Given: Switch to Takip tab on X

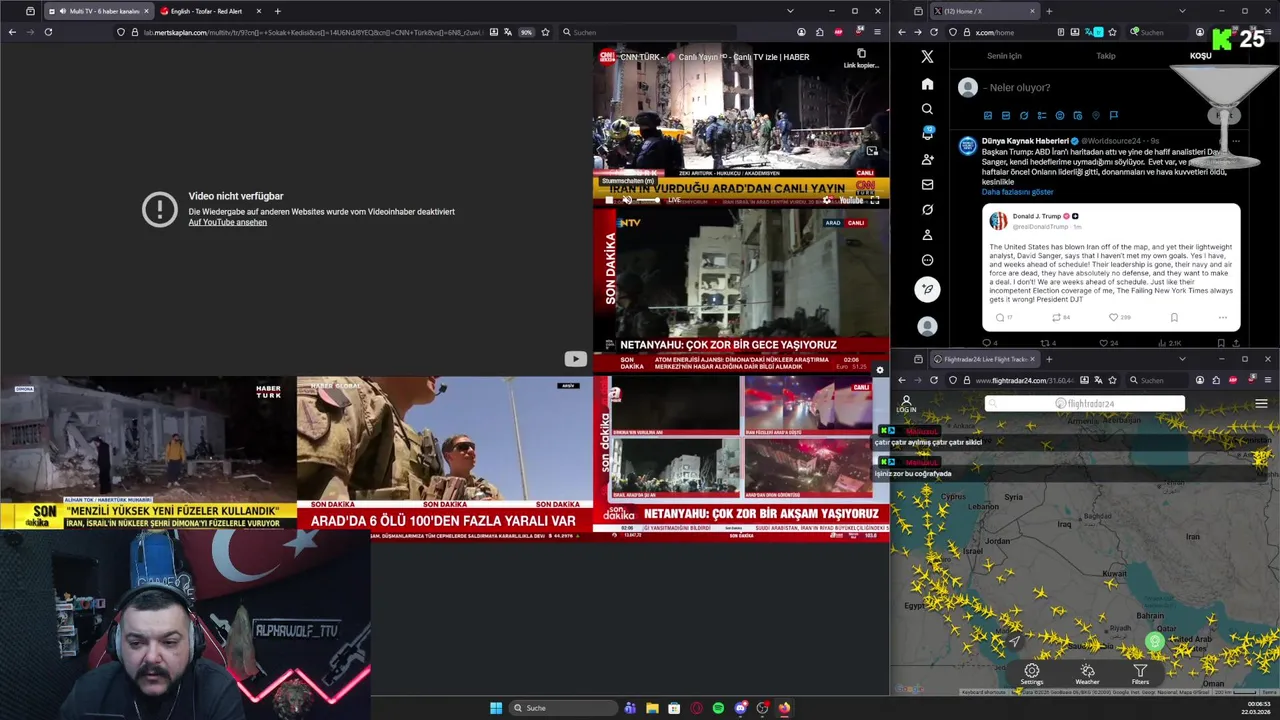Looking at the screenshot, I should pyautogui.click(x=1105, y=56).
